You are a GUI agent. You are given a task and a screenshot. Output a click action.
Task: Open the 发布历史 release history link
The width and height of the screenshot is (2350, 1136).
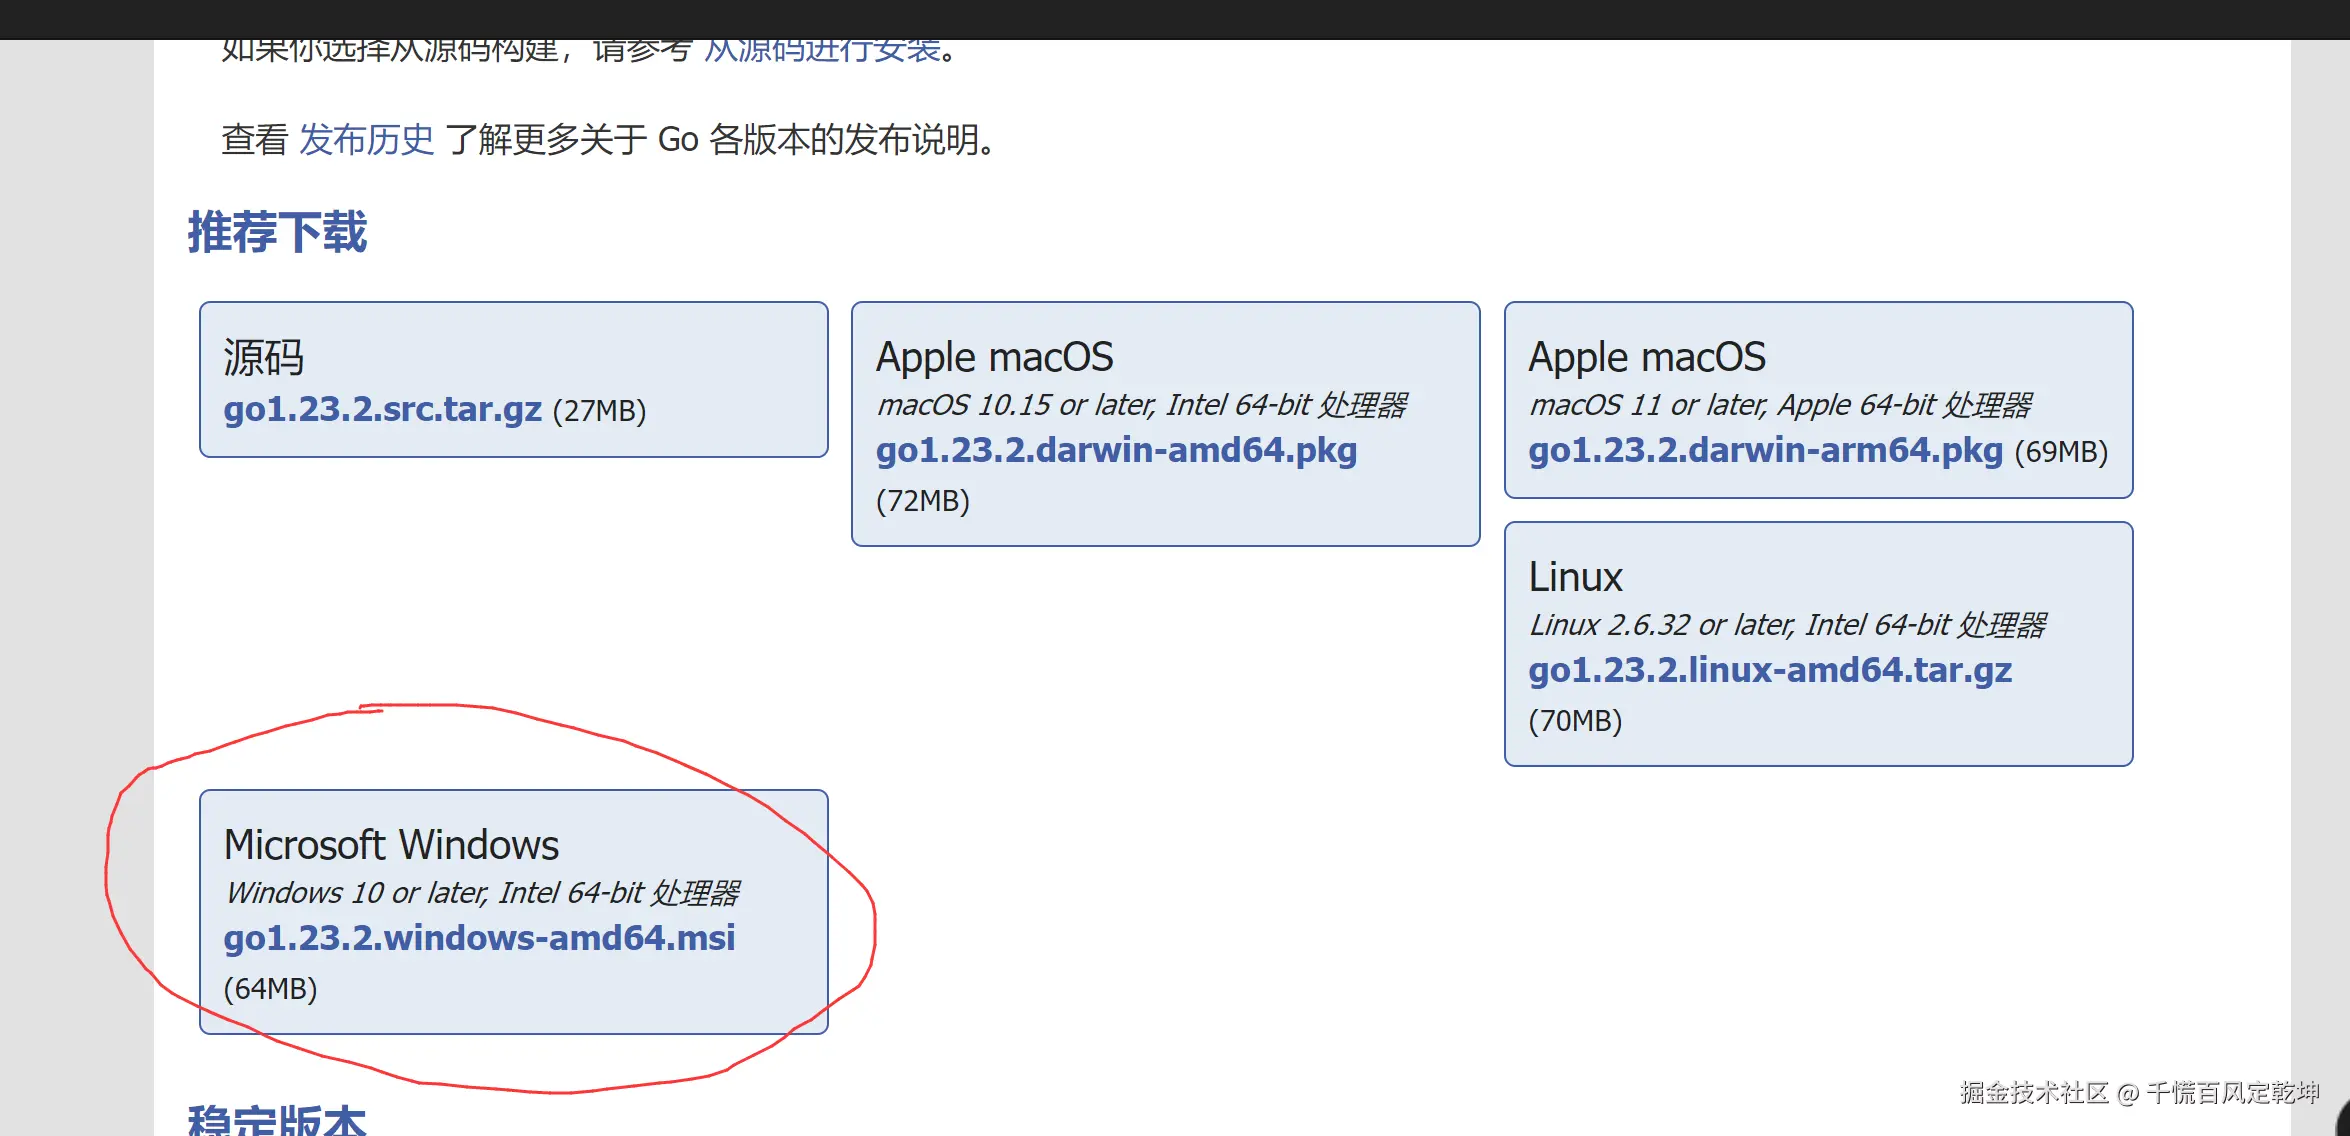(x=366, y=140)
